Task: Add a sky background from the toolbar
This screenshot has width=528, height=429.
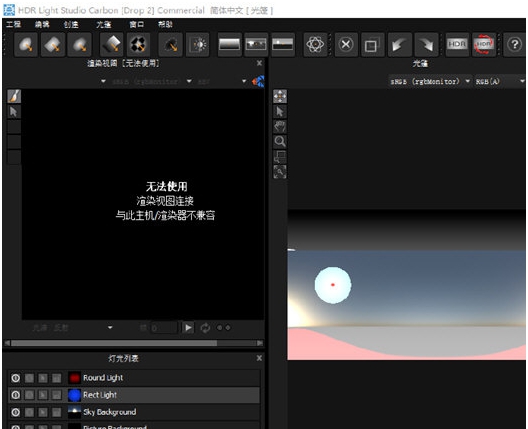Action: [283, 44]
